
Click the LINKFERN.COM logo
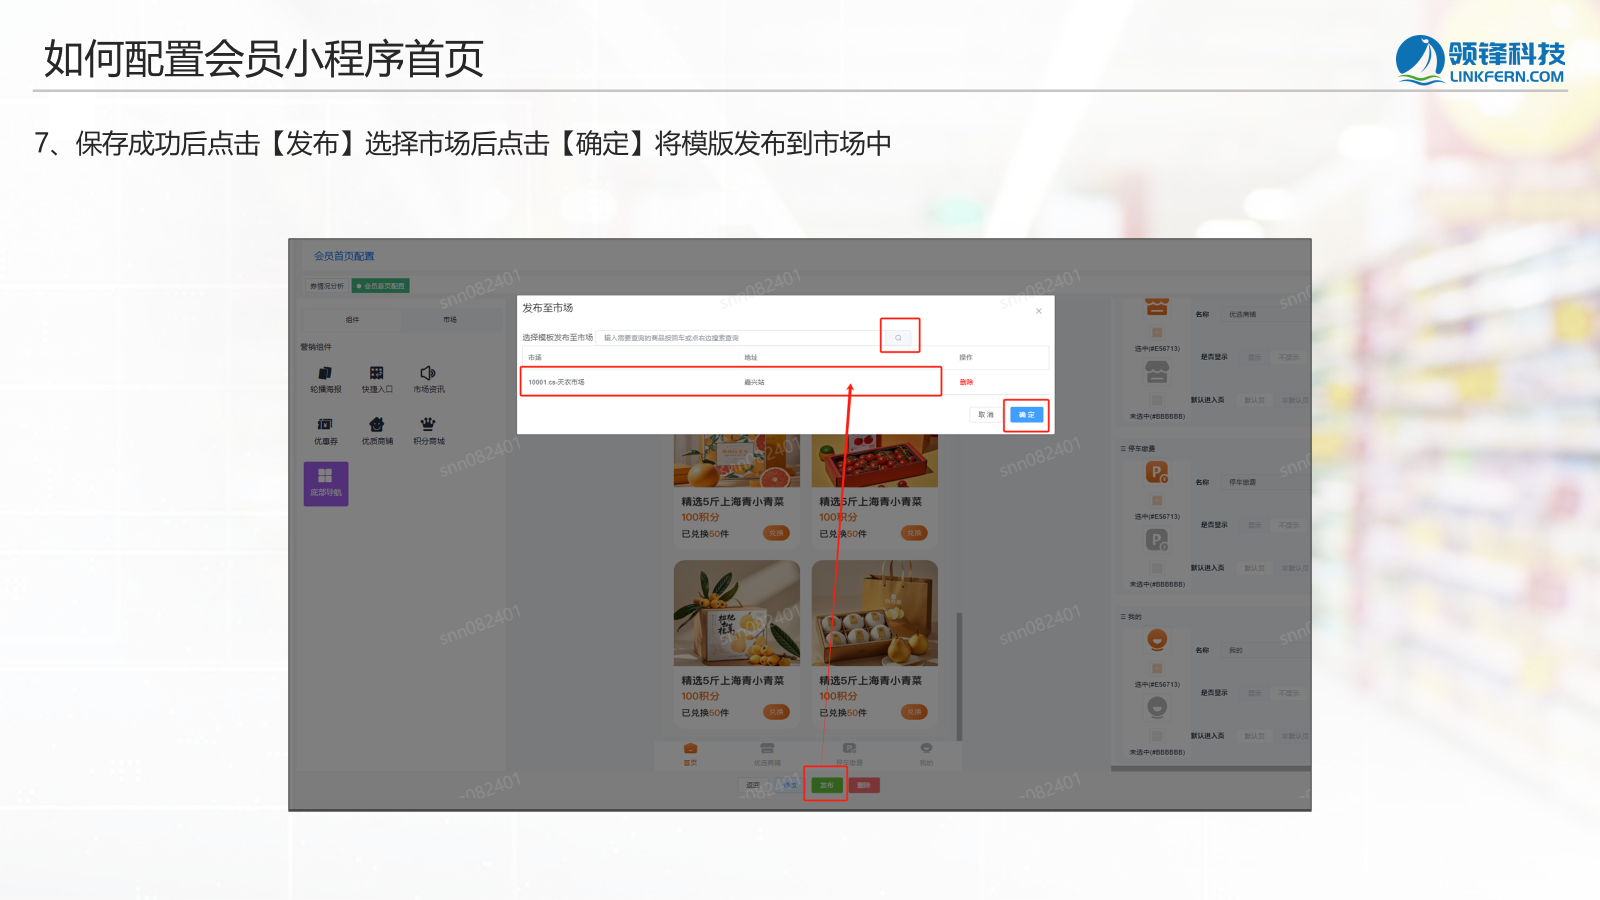1481,60
